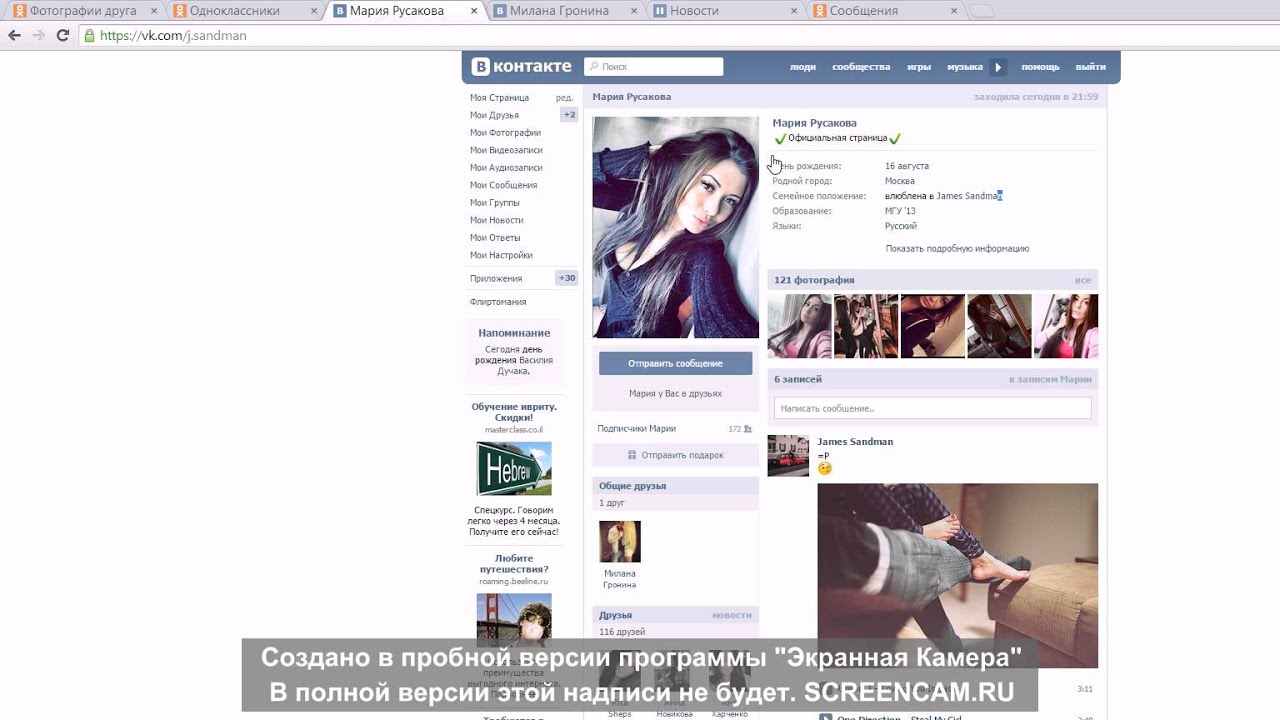Open Милана Гронина's avatar in common friends
Screen dimensions: 1280x720
click(x=620, y=541)
